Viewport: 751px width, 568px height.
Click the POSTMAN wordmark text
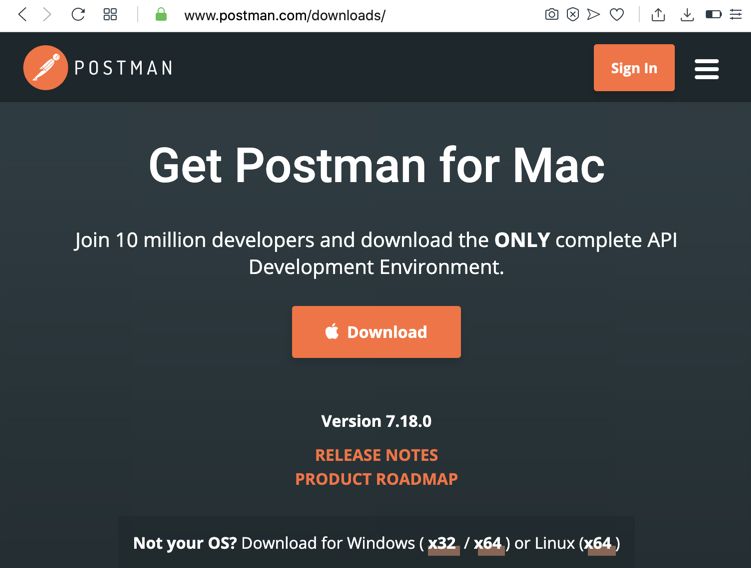pyautogui.click(x=123, y=68)
